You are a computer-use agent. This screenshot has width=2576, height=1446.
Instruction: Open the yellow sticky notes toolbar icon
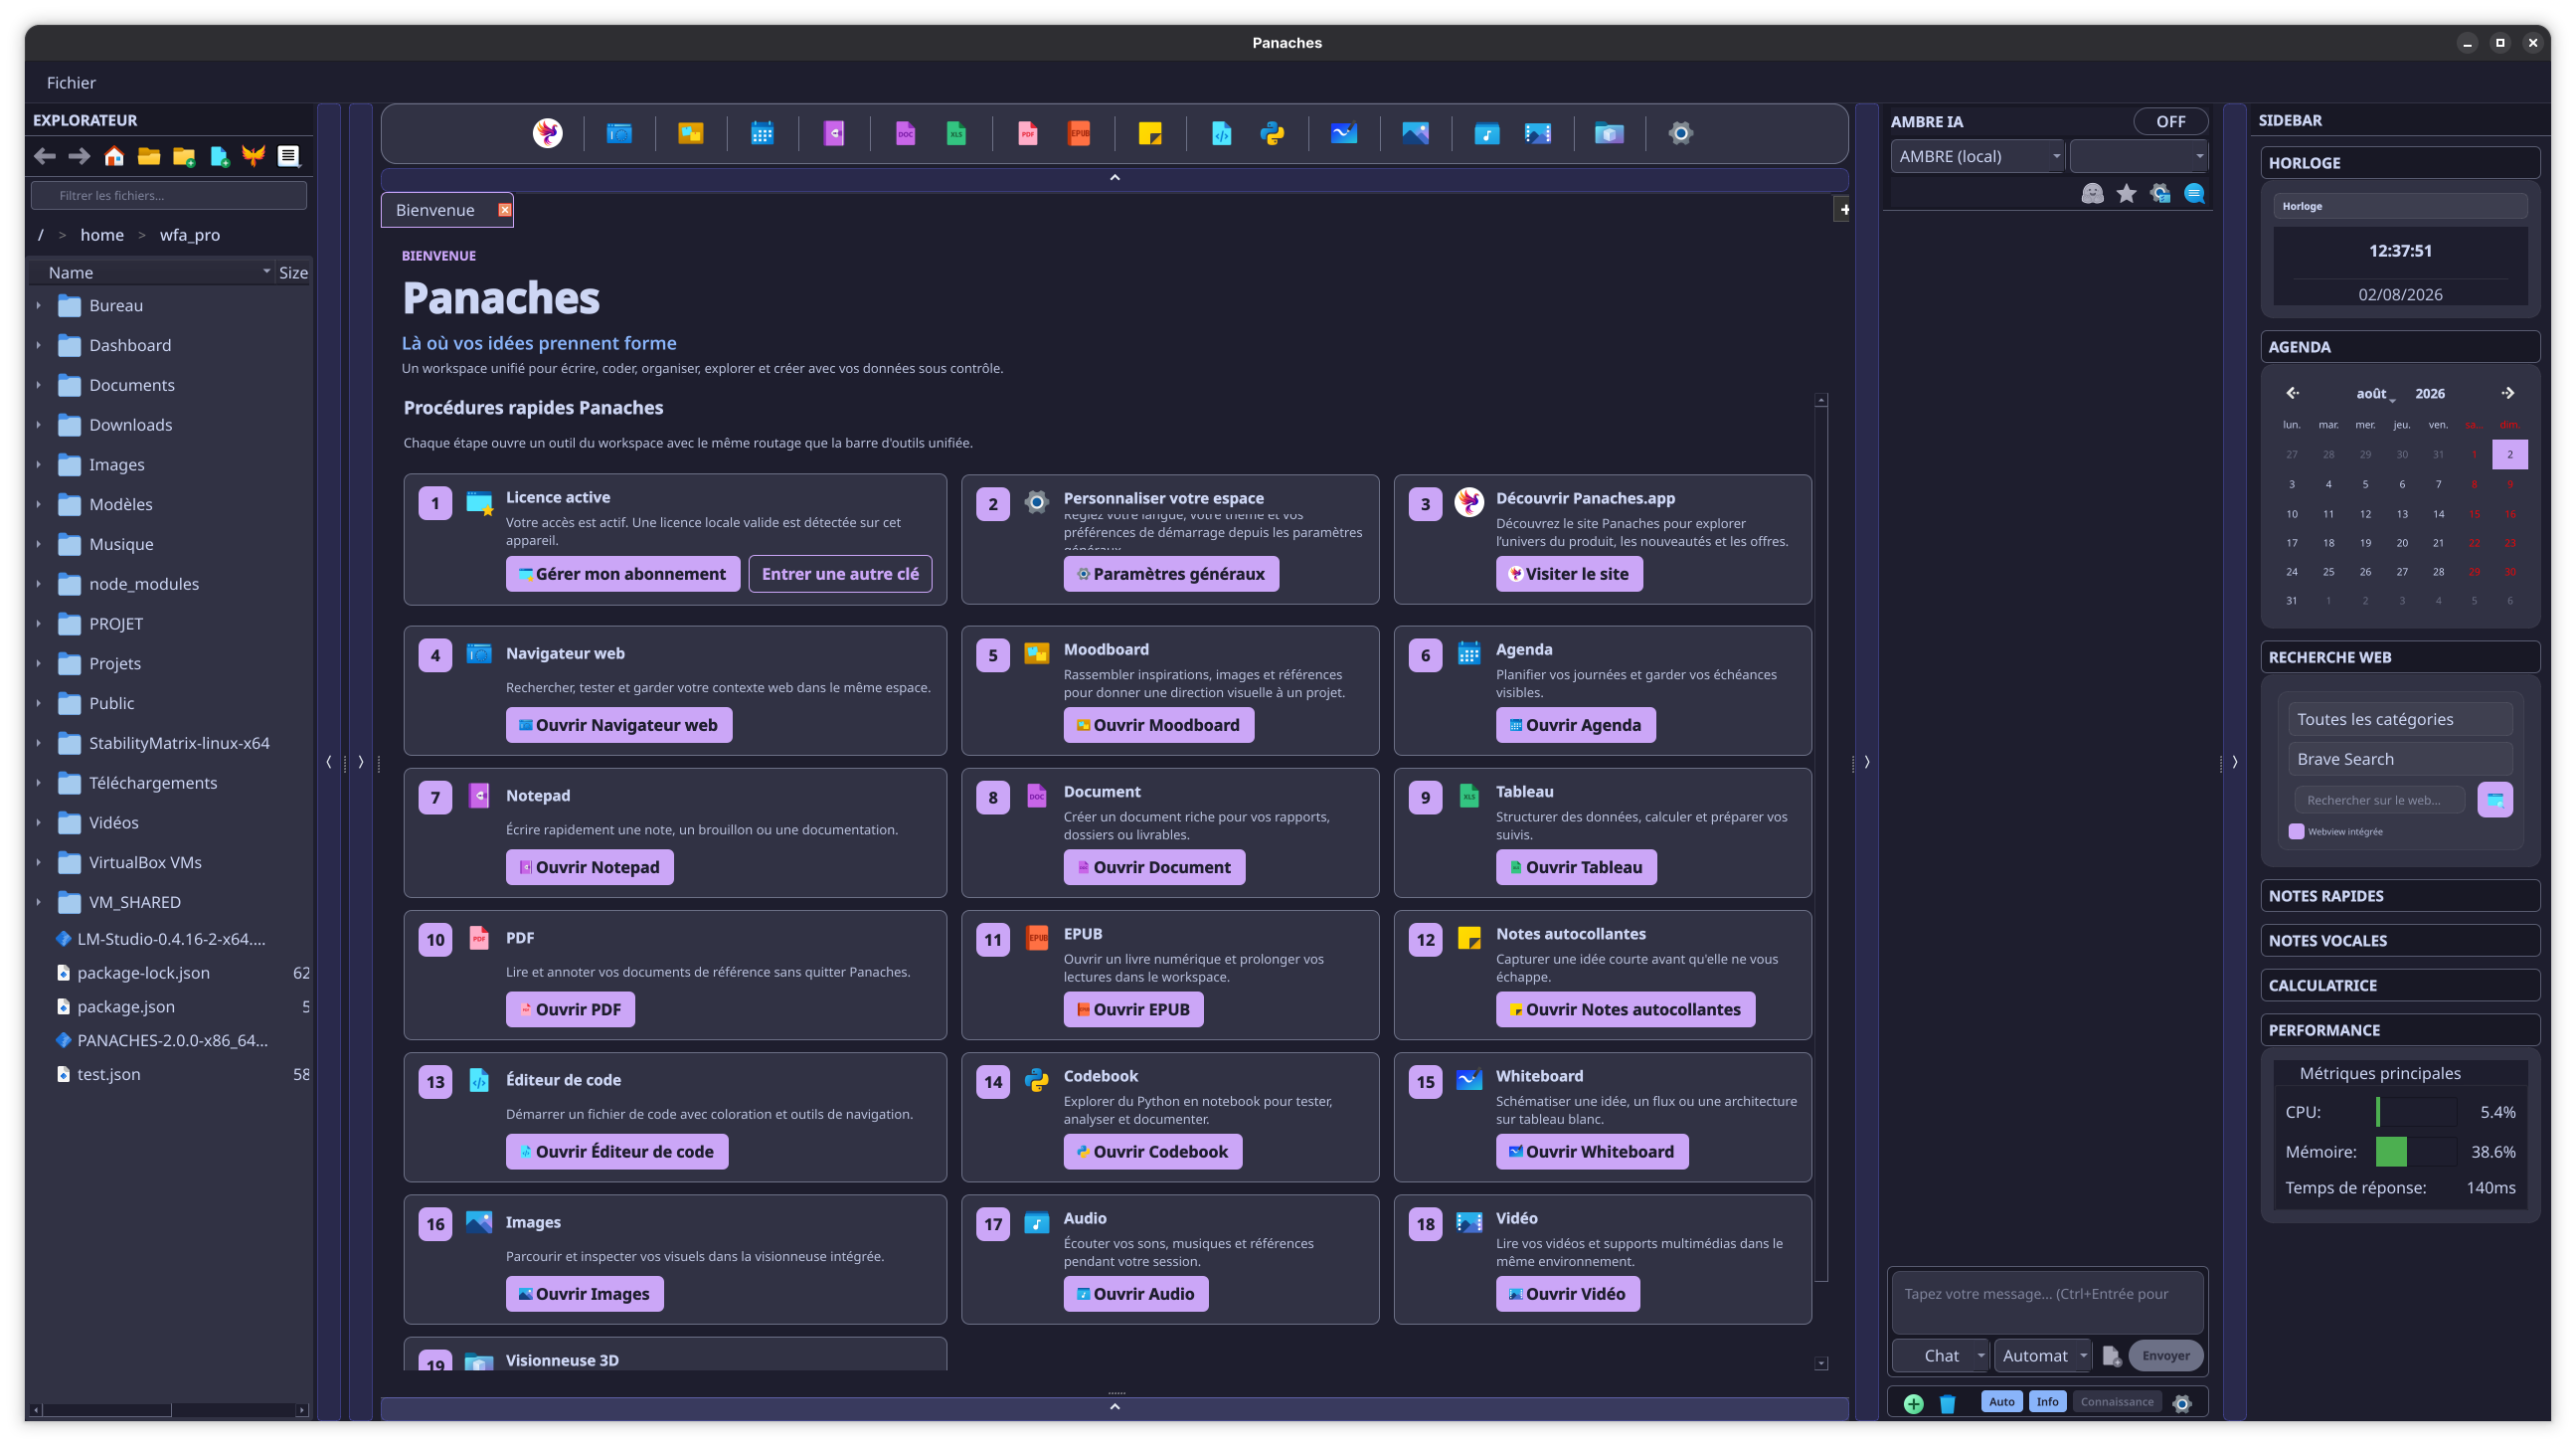(x=1150, y=133)
